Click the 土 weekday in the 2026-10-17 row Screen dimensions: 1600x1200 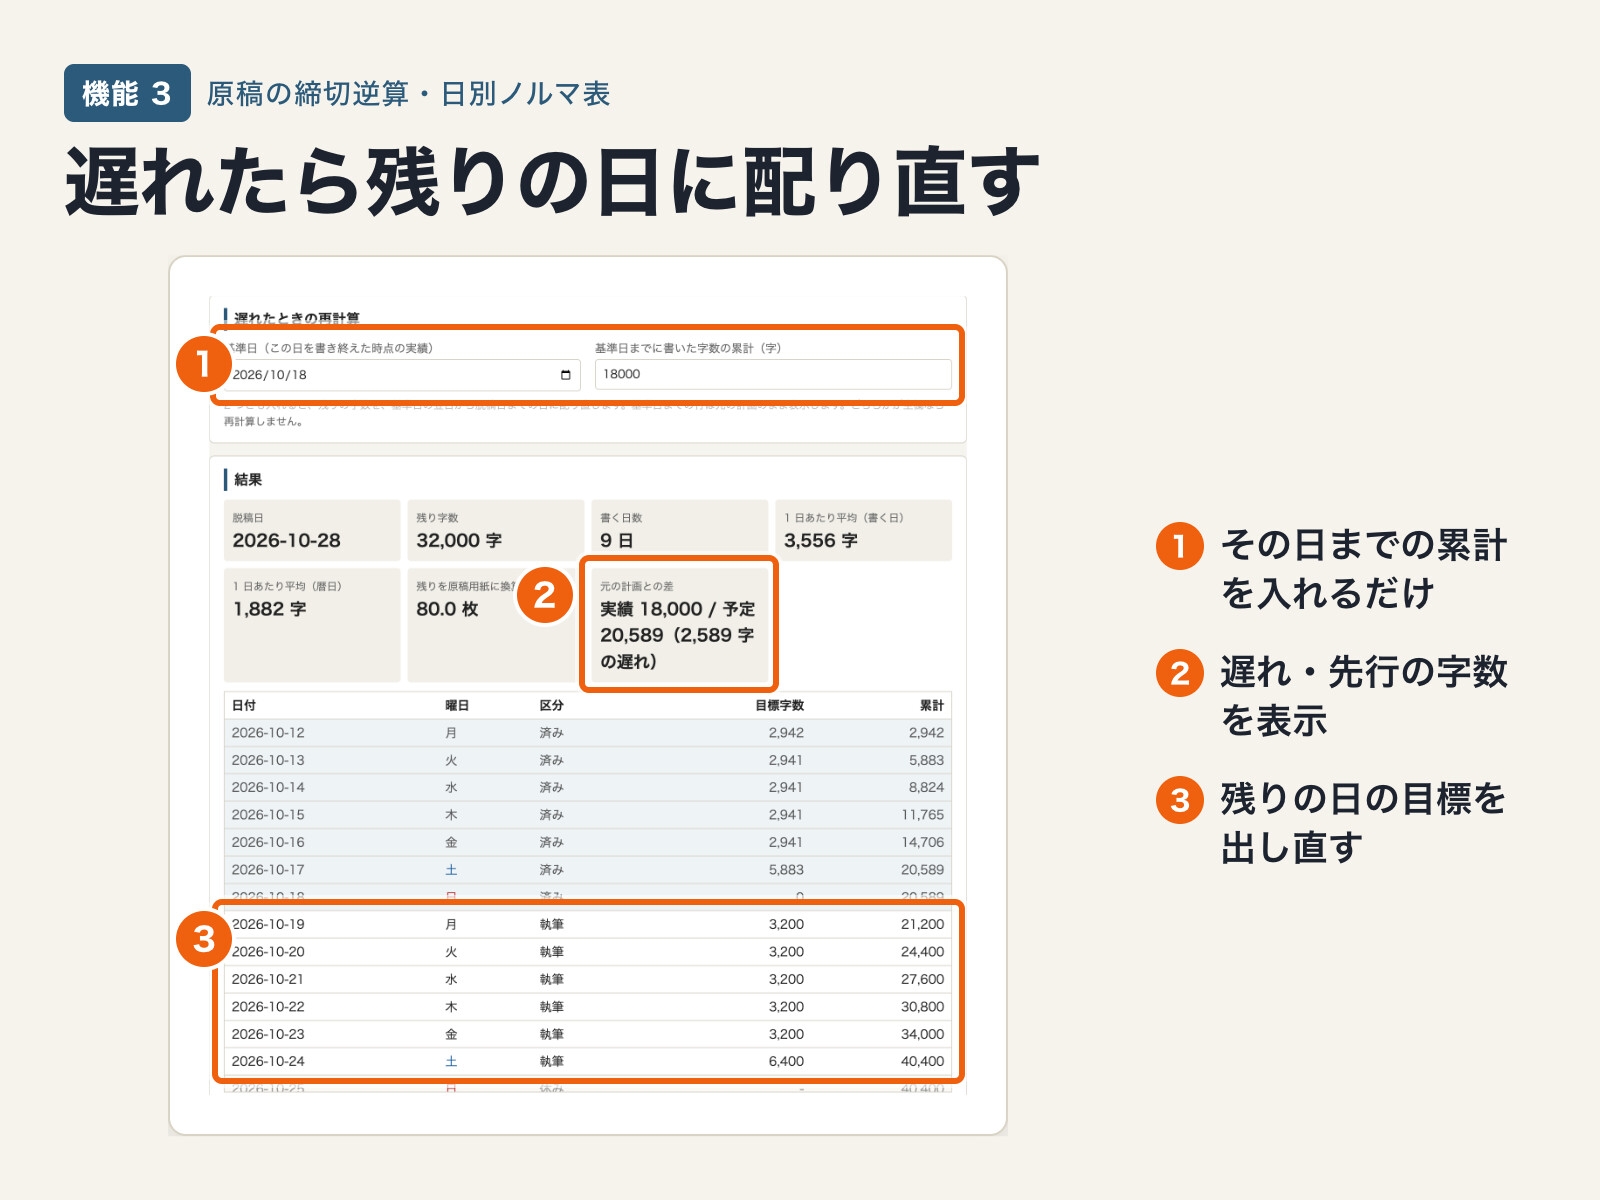pos(451,870)
